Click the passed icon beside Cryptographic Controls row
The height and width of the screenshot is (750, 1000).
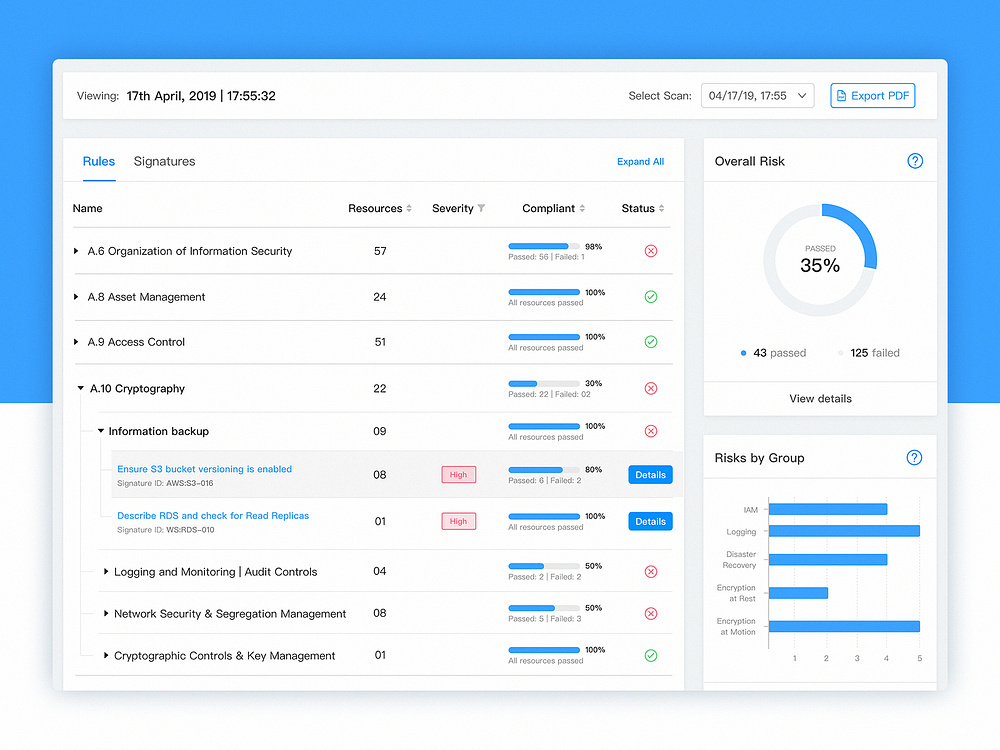tap(651, 655)
